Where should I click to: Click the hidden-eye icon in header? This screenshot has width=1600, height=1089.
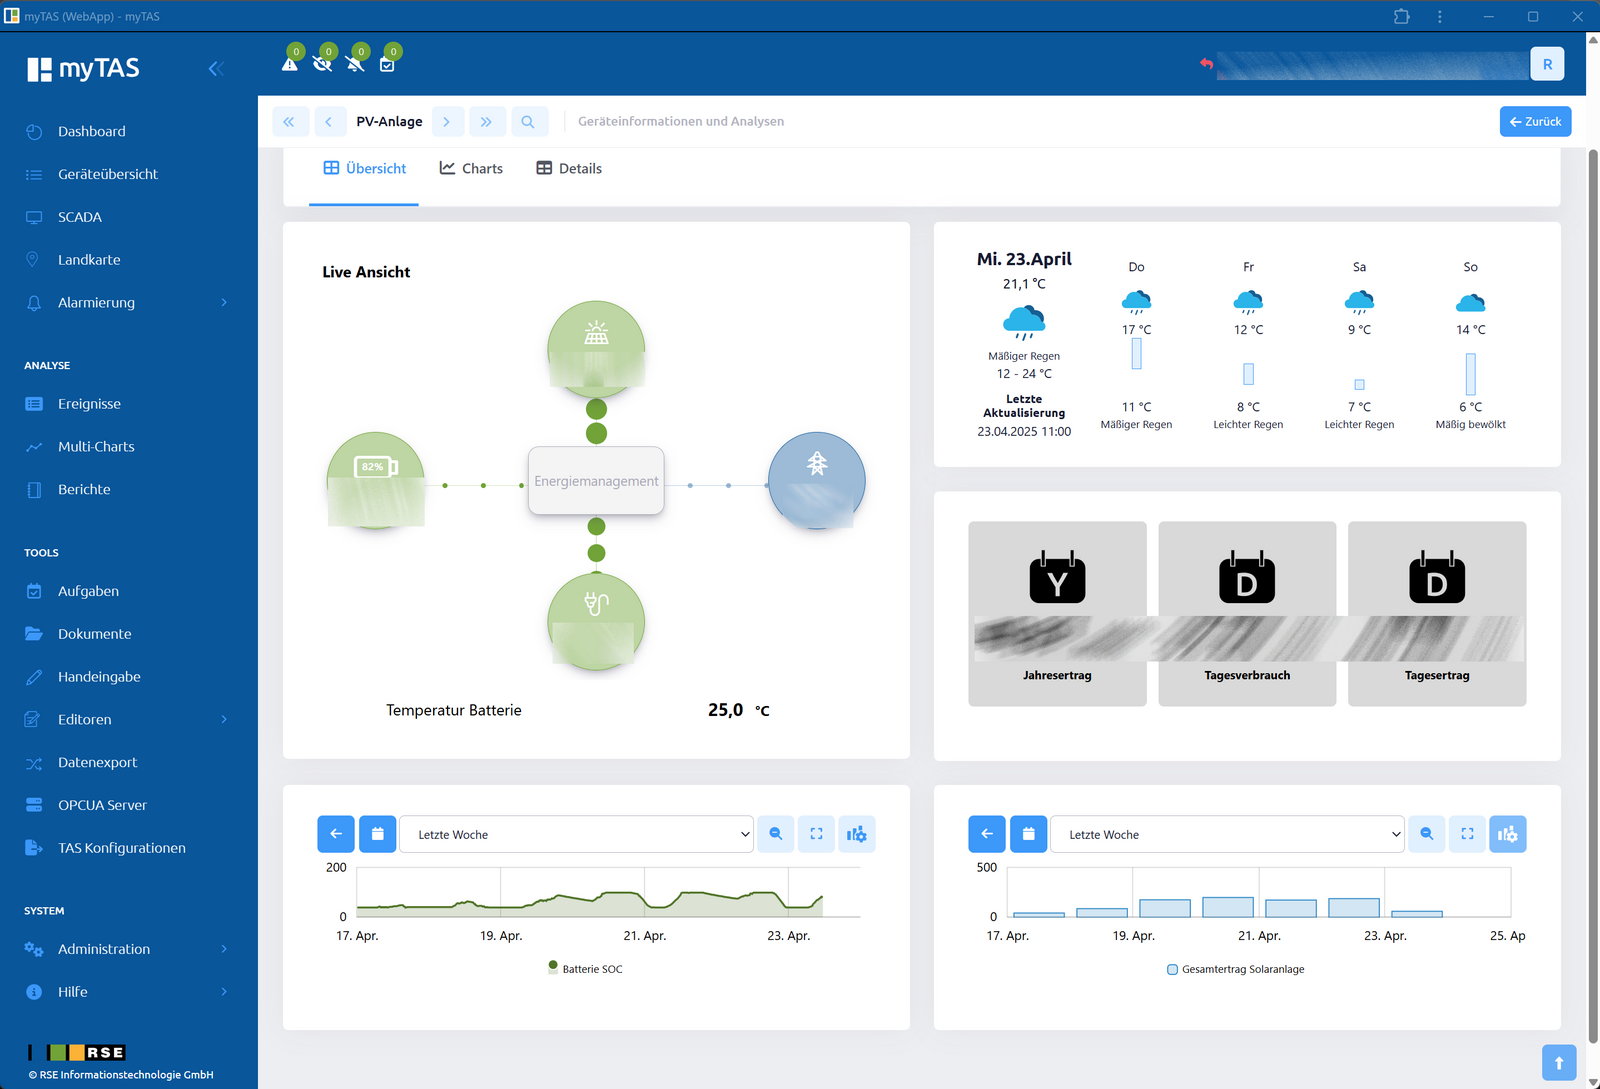pyautogui.click(x=322, y=64)
